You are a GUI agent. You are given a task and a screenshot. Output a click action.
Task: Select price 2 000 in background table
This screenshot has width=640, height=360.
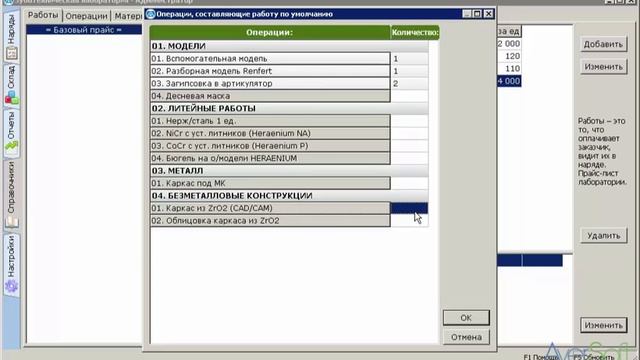tap(509, 44)
